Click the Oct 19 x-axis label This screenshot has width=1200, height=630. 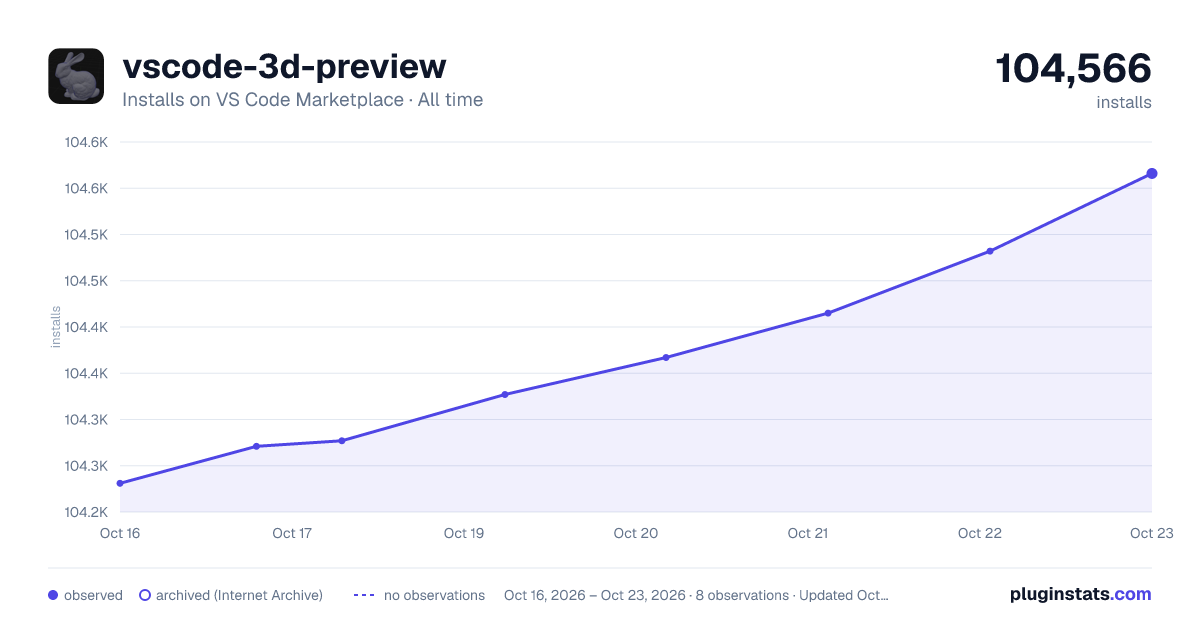pos(464,534)
